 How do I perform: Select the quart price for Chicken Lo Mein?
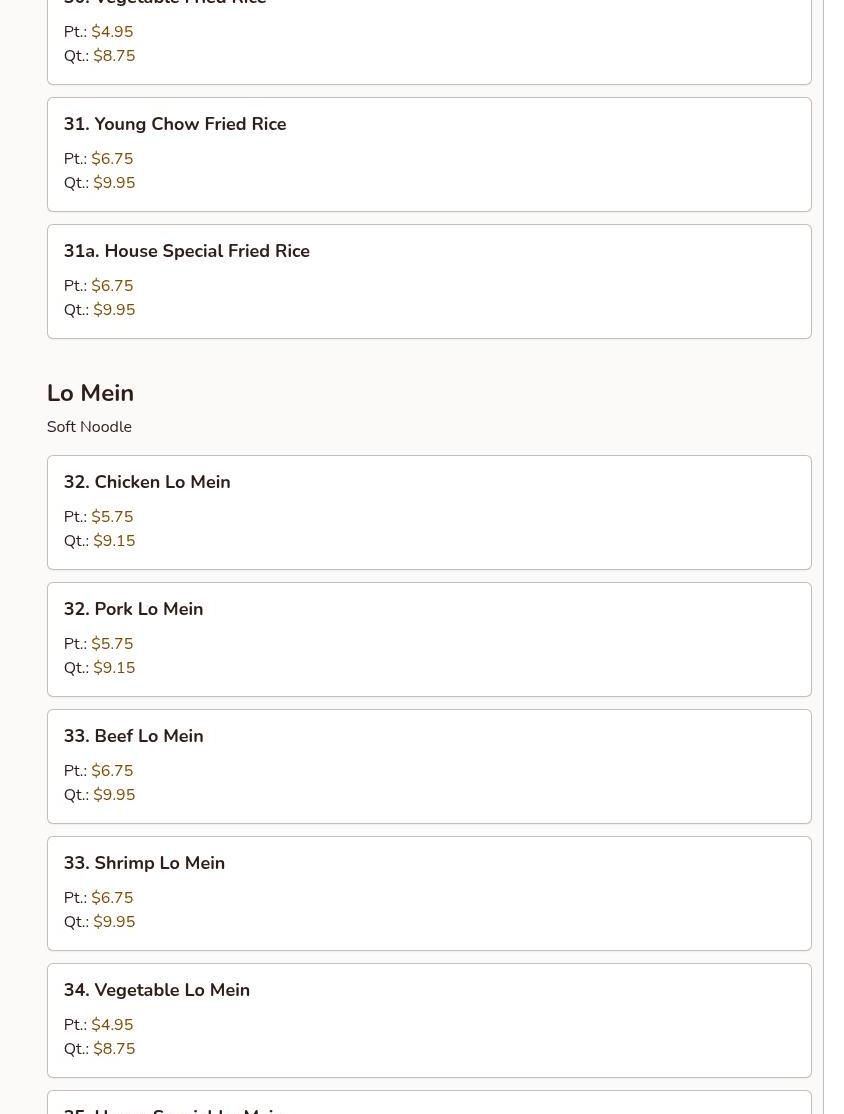(114, 541)
